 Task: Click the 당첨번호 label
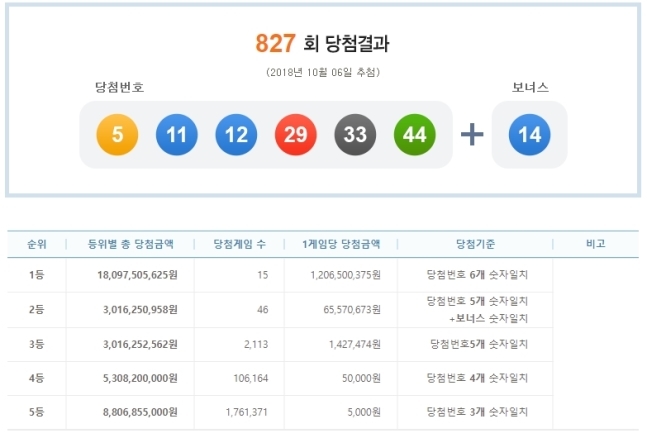tap(119, 87)
